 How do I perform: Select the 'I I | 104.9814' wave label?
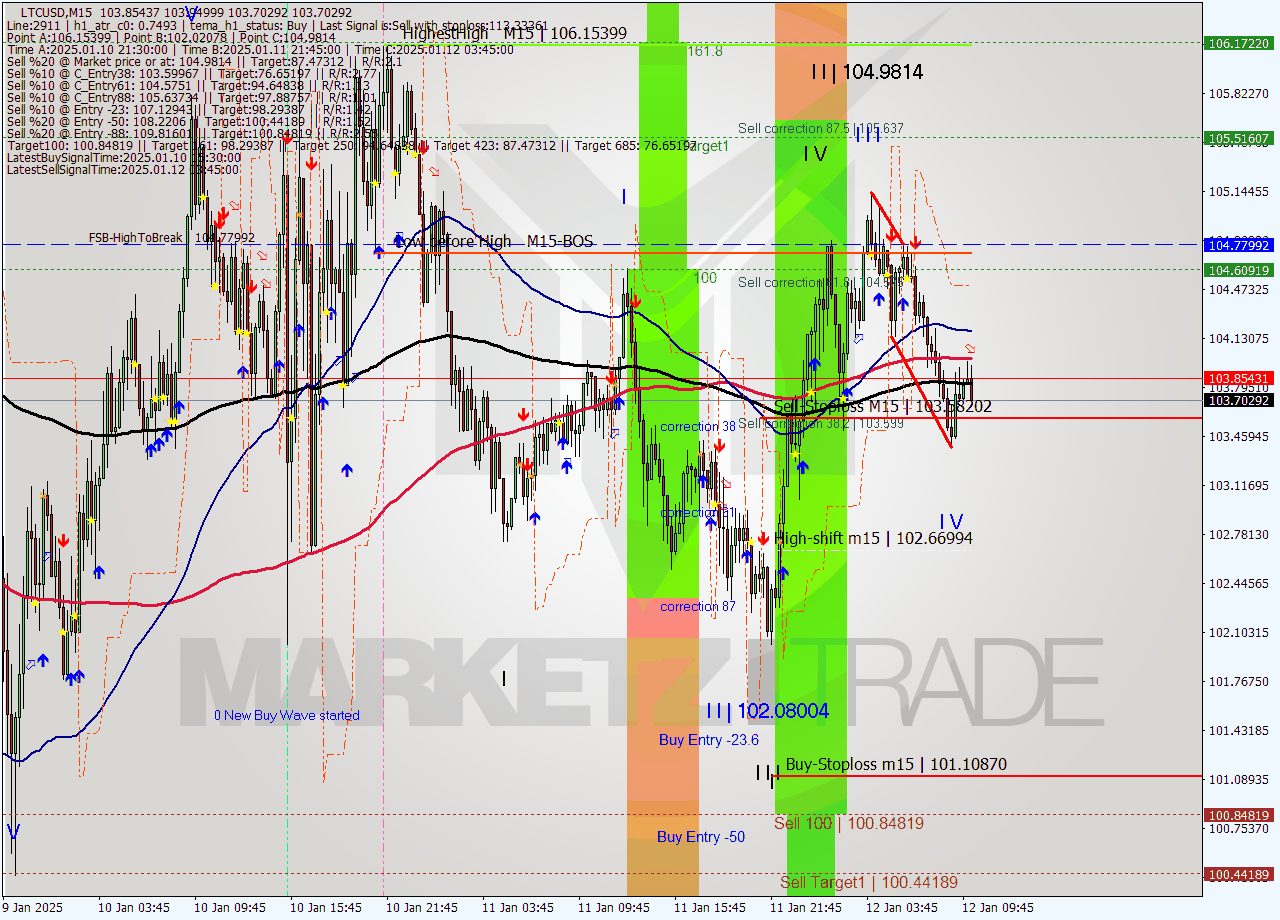coord(867,72)
